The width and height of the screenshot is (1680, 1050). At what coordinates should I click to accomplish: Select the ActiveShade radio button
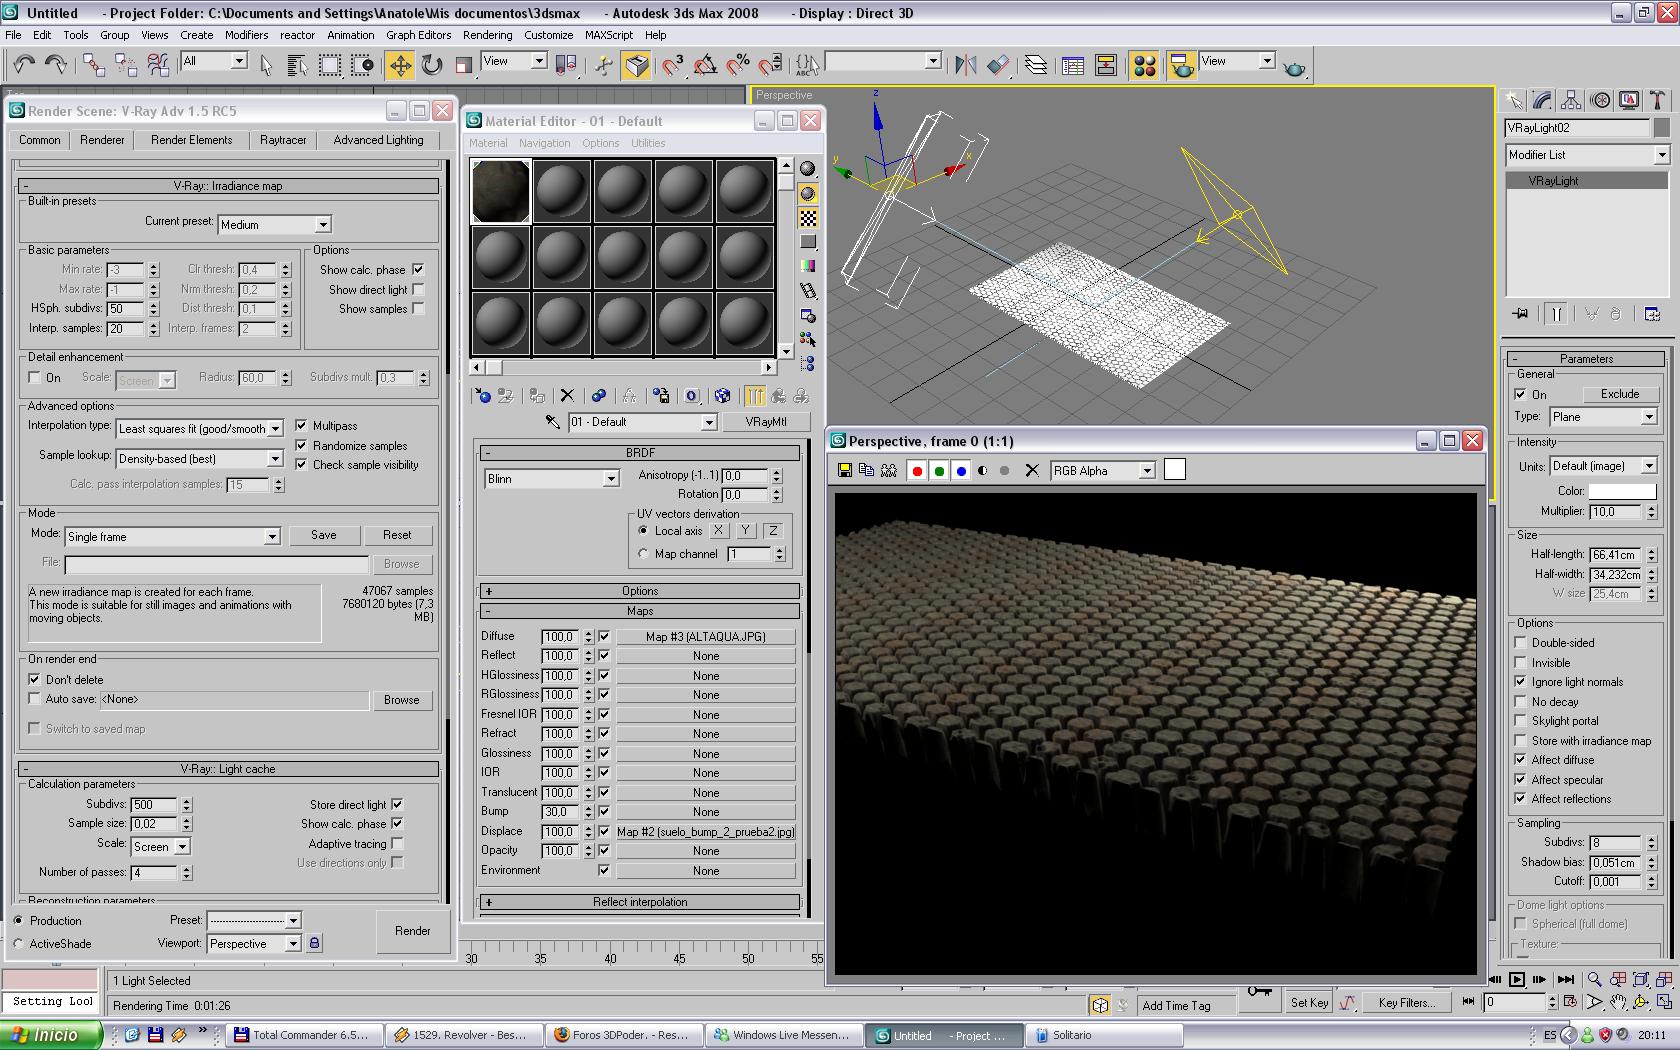tap(19, 944)
